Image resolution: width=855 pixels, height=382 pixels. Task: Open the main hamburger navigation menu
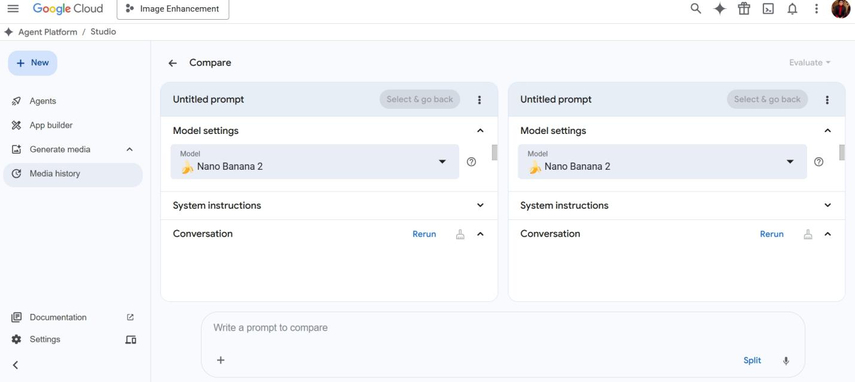click(x=13, y=9)
